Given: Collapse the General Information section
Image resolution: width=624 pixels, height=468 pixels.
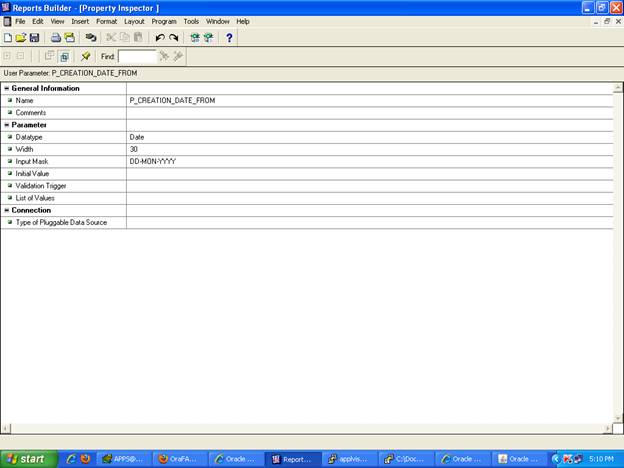Looking at the screenshot, I should 7,88.
